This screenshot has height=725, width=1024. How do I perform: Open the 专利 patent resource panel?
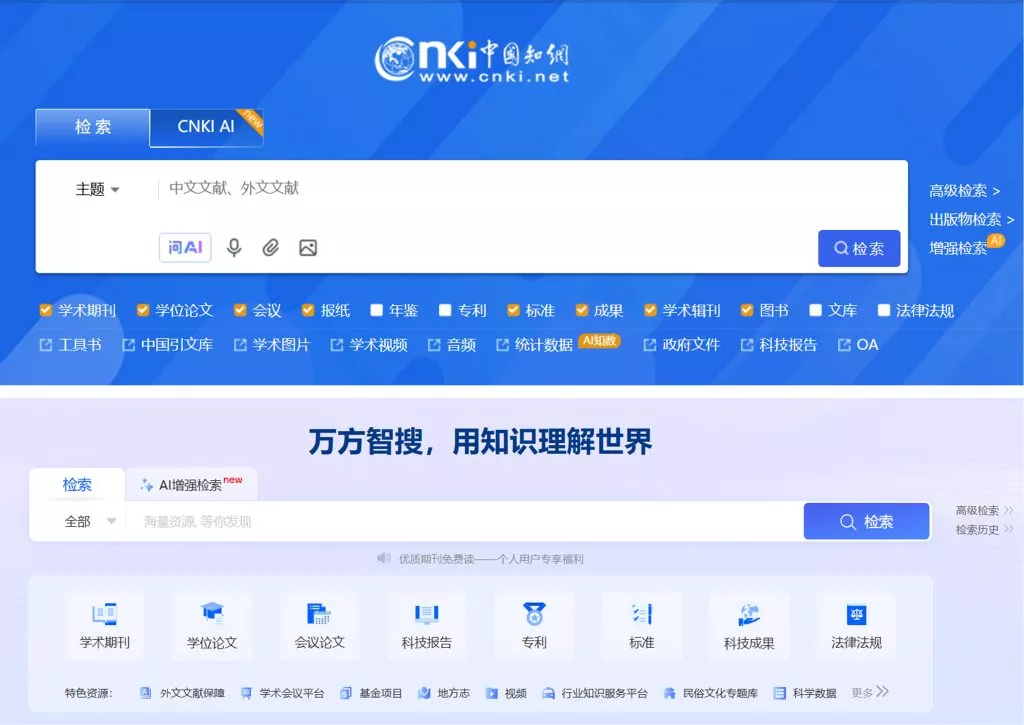[534, 626]
